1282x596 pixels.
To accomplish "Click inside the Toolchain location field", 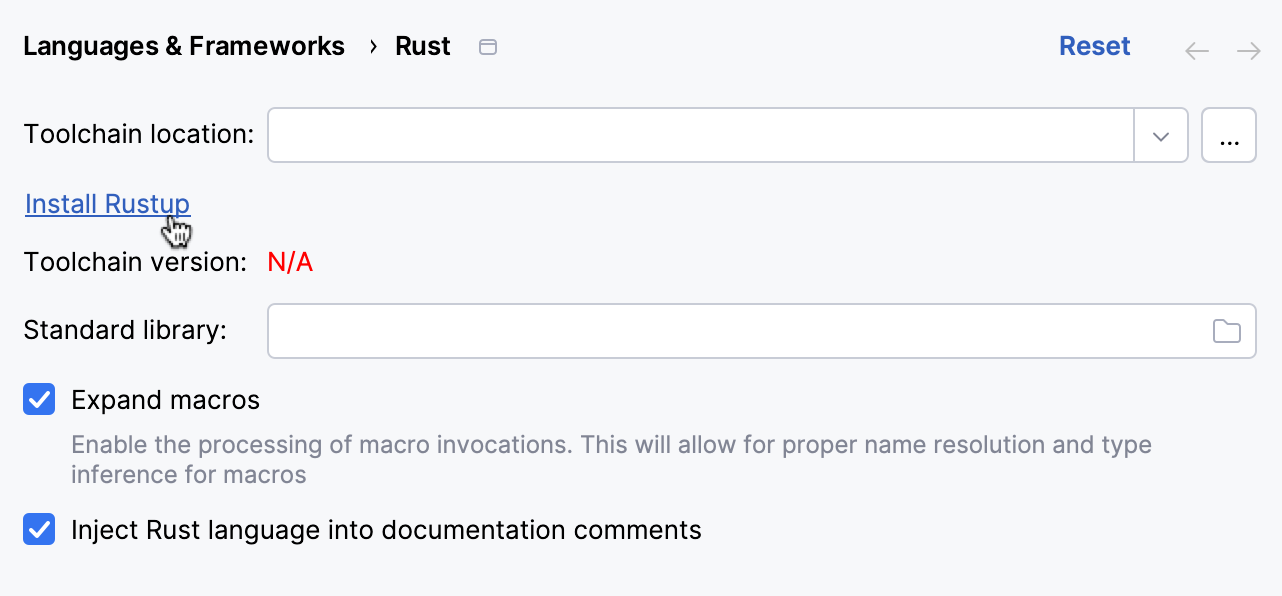I will (700, 134).
